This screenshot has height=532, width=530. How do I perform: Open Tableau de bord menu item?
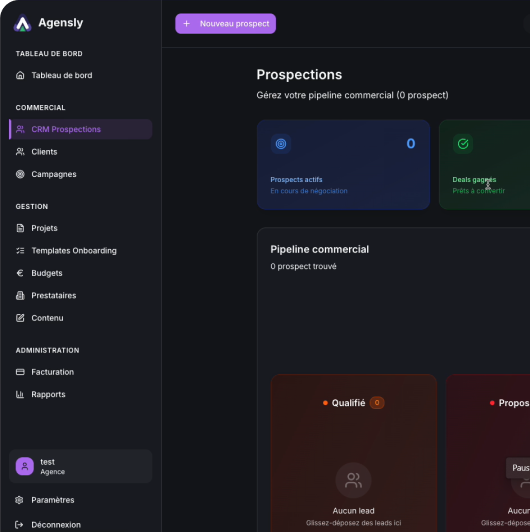click(x=80, y=75)
